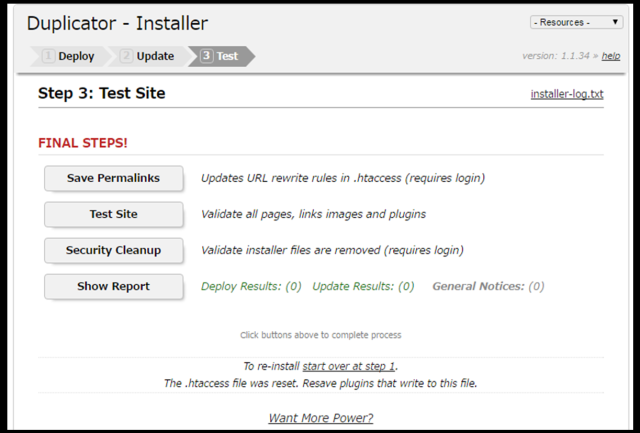Click 'Click buttons above to complete process' text
This screenshot has height=433, width=640.
[x=320, y=335]
